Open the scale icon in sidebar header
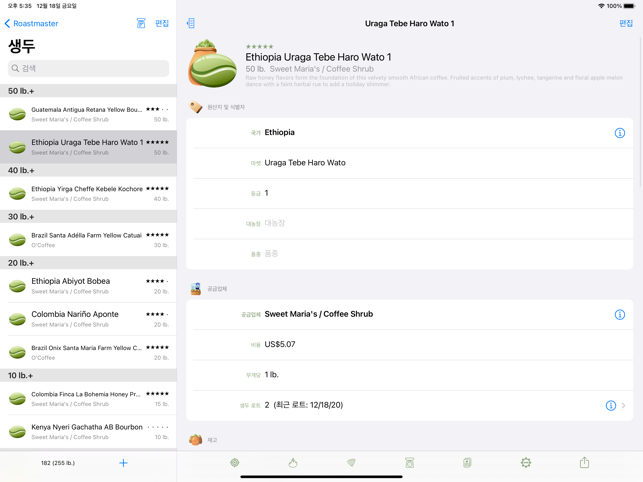The image size is (643, 482). (x=141, y=23)
